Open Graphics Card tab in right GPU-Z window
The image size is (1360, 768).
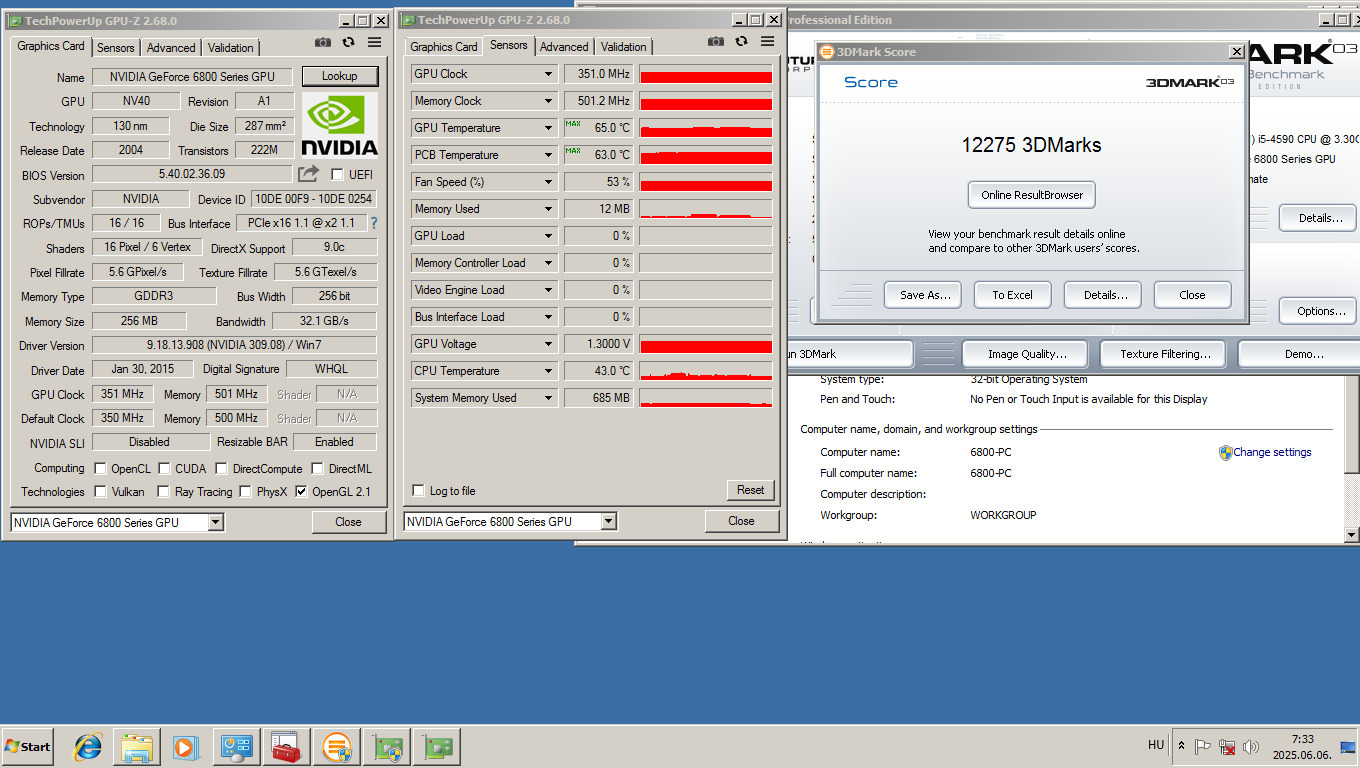[x=444, y=46]
